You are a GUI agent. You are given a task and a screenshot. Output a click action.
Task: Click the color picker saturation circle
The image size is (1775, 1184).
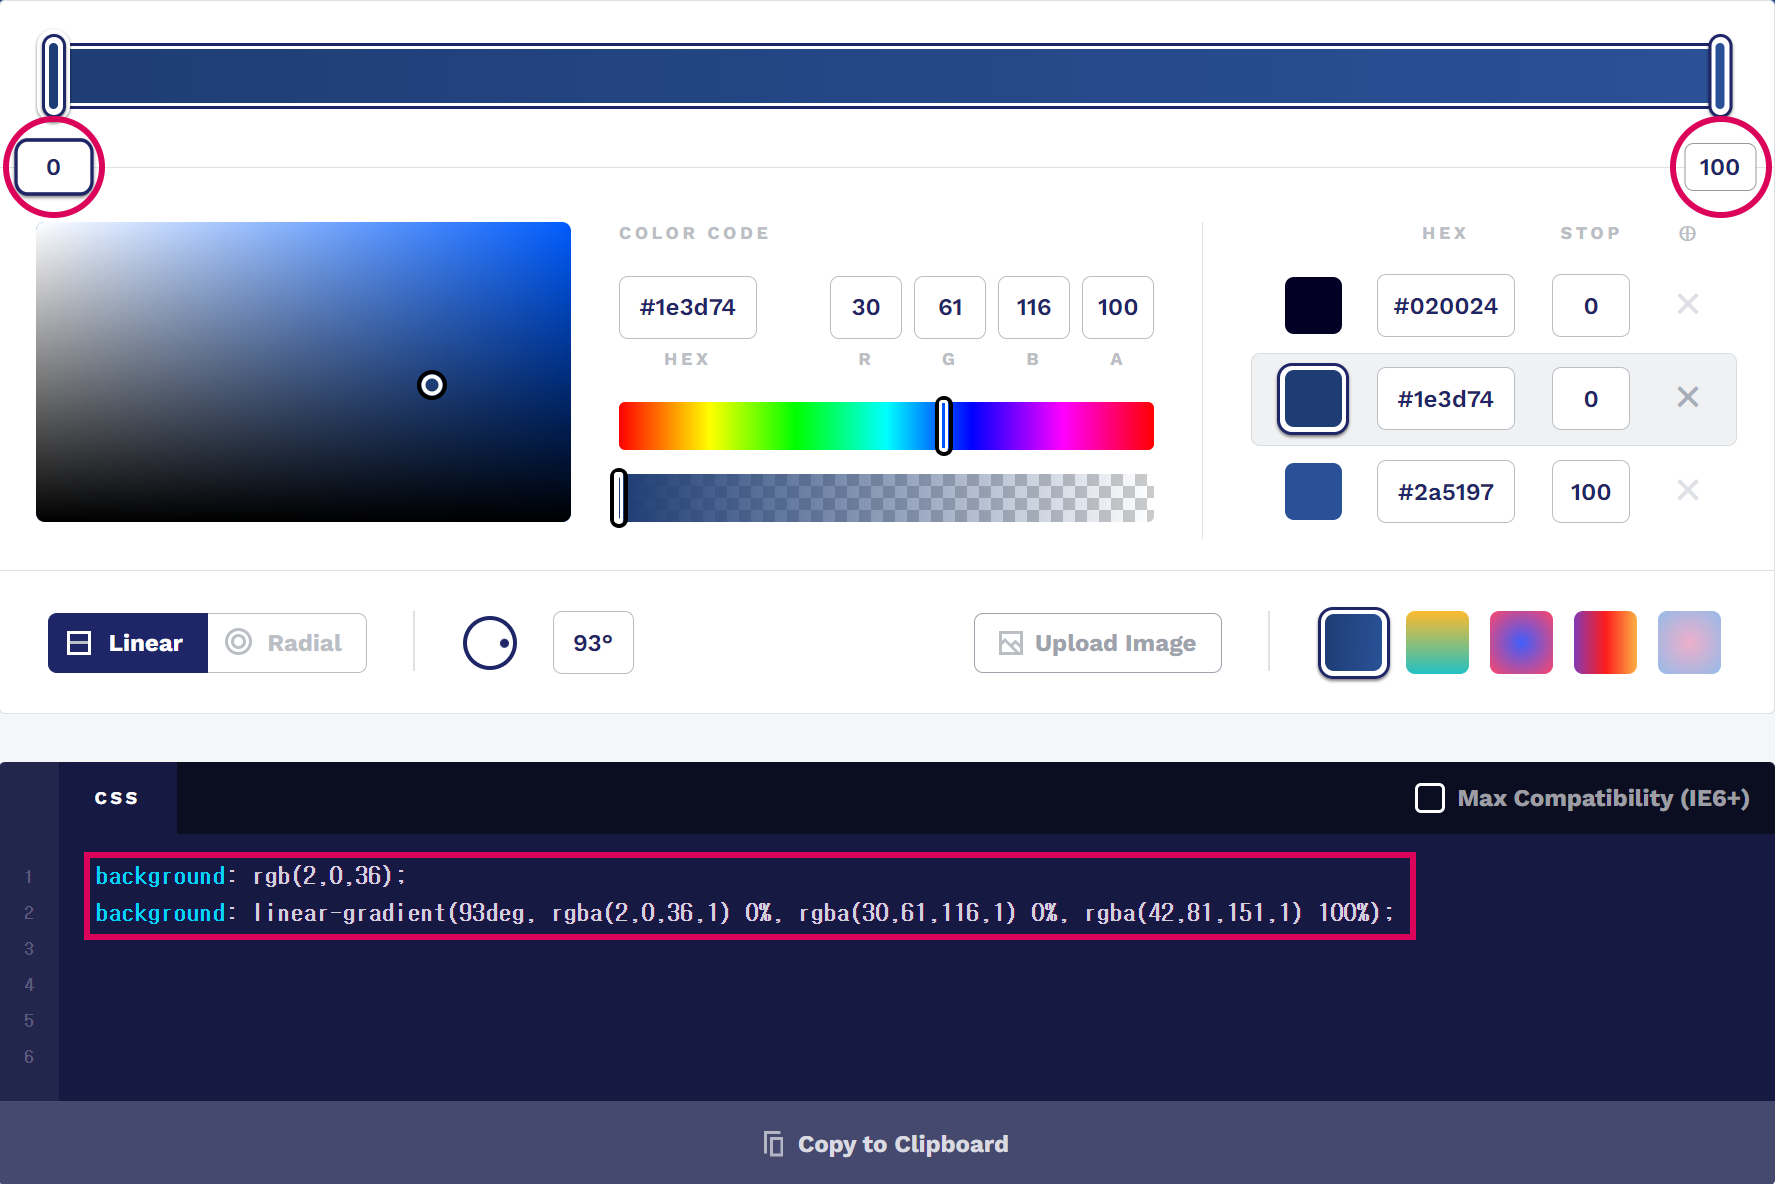click(431, 385)
